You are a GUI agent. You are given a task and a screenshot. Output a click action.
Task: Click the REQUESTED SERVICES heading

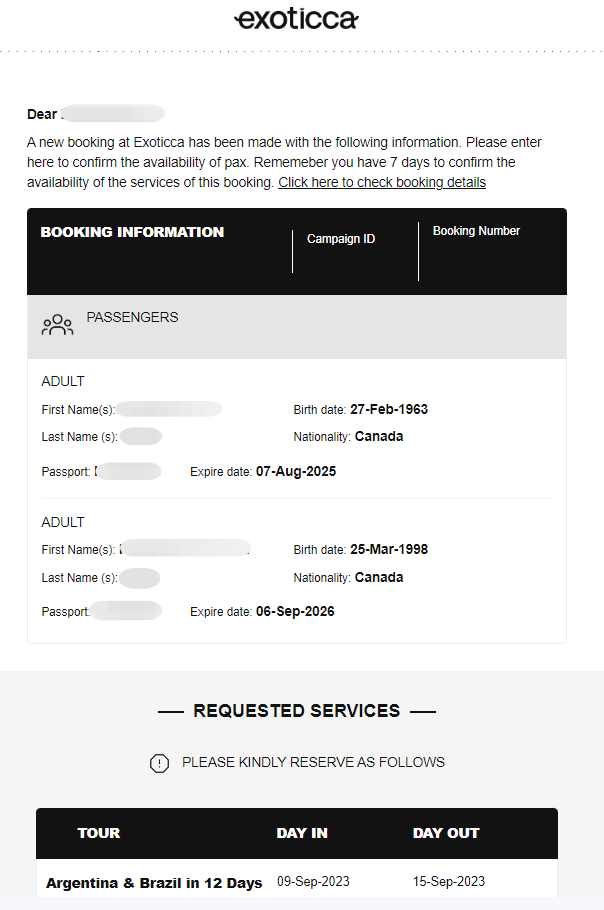(296, 711)
